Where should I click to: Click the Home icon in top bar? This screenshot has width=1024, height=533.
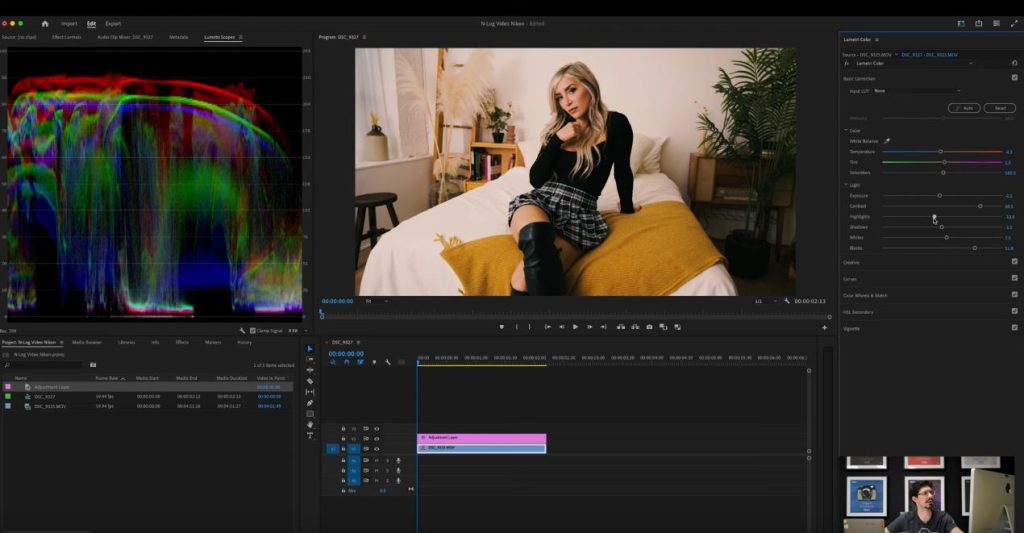44,23
